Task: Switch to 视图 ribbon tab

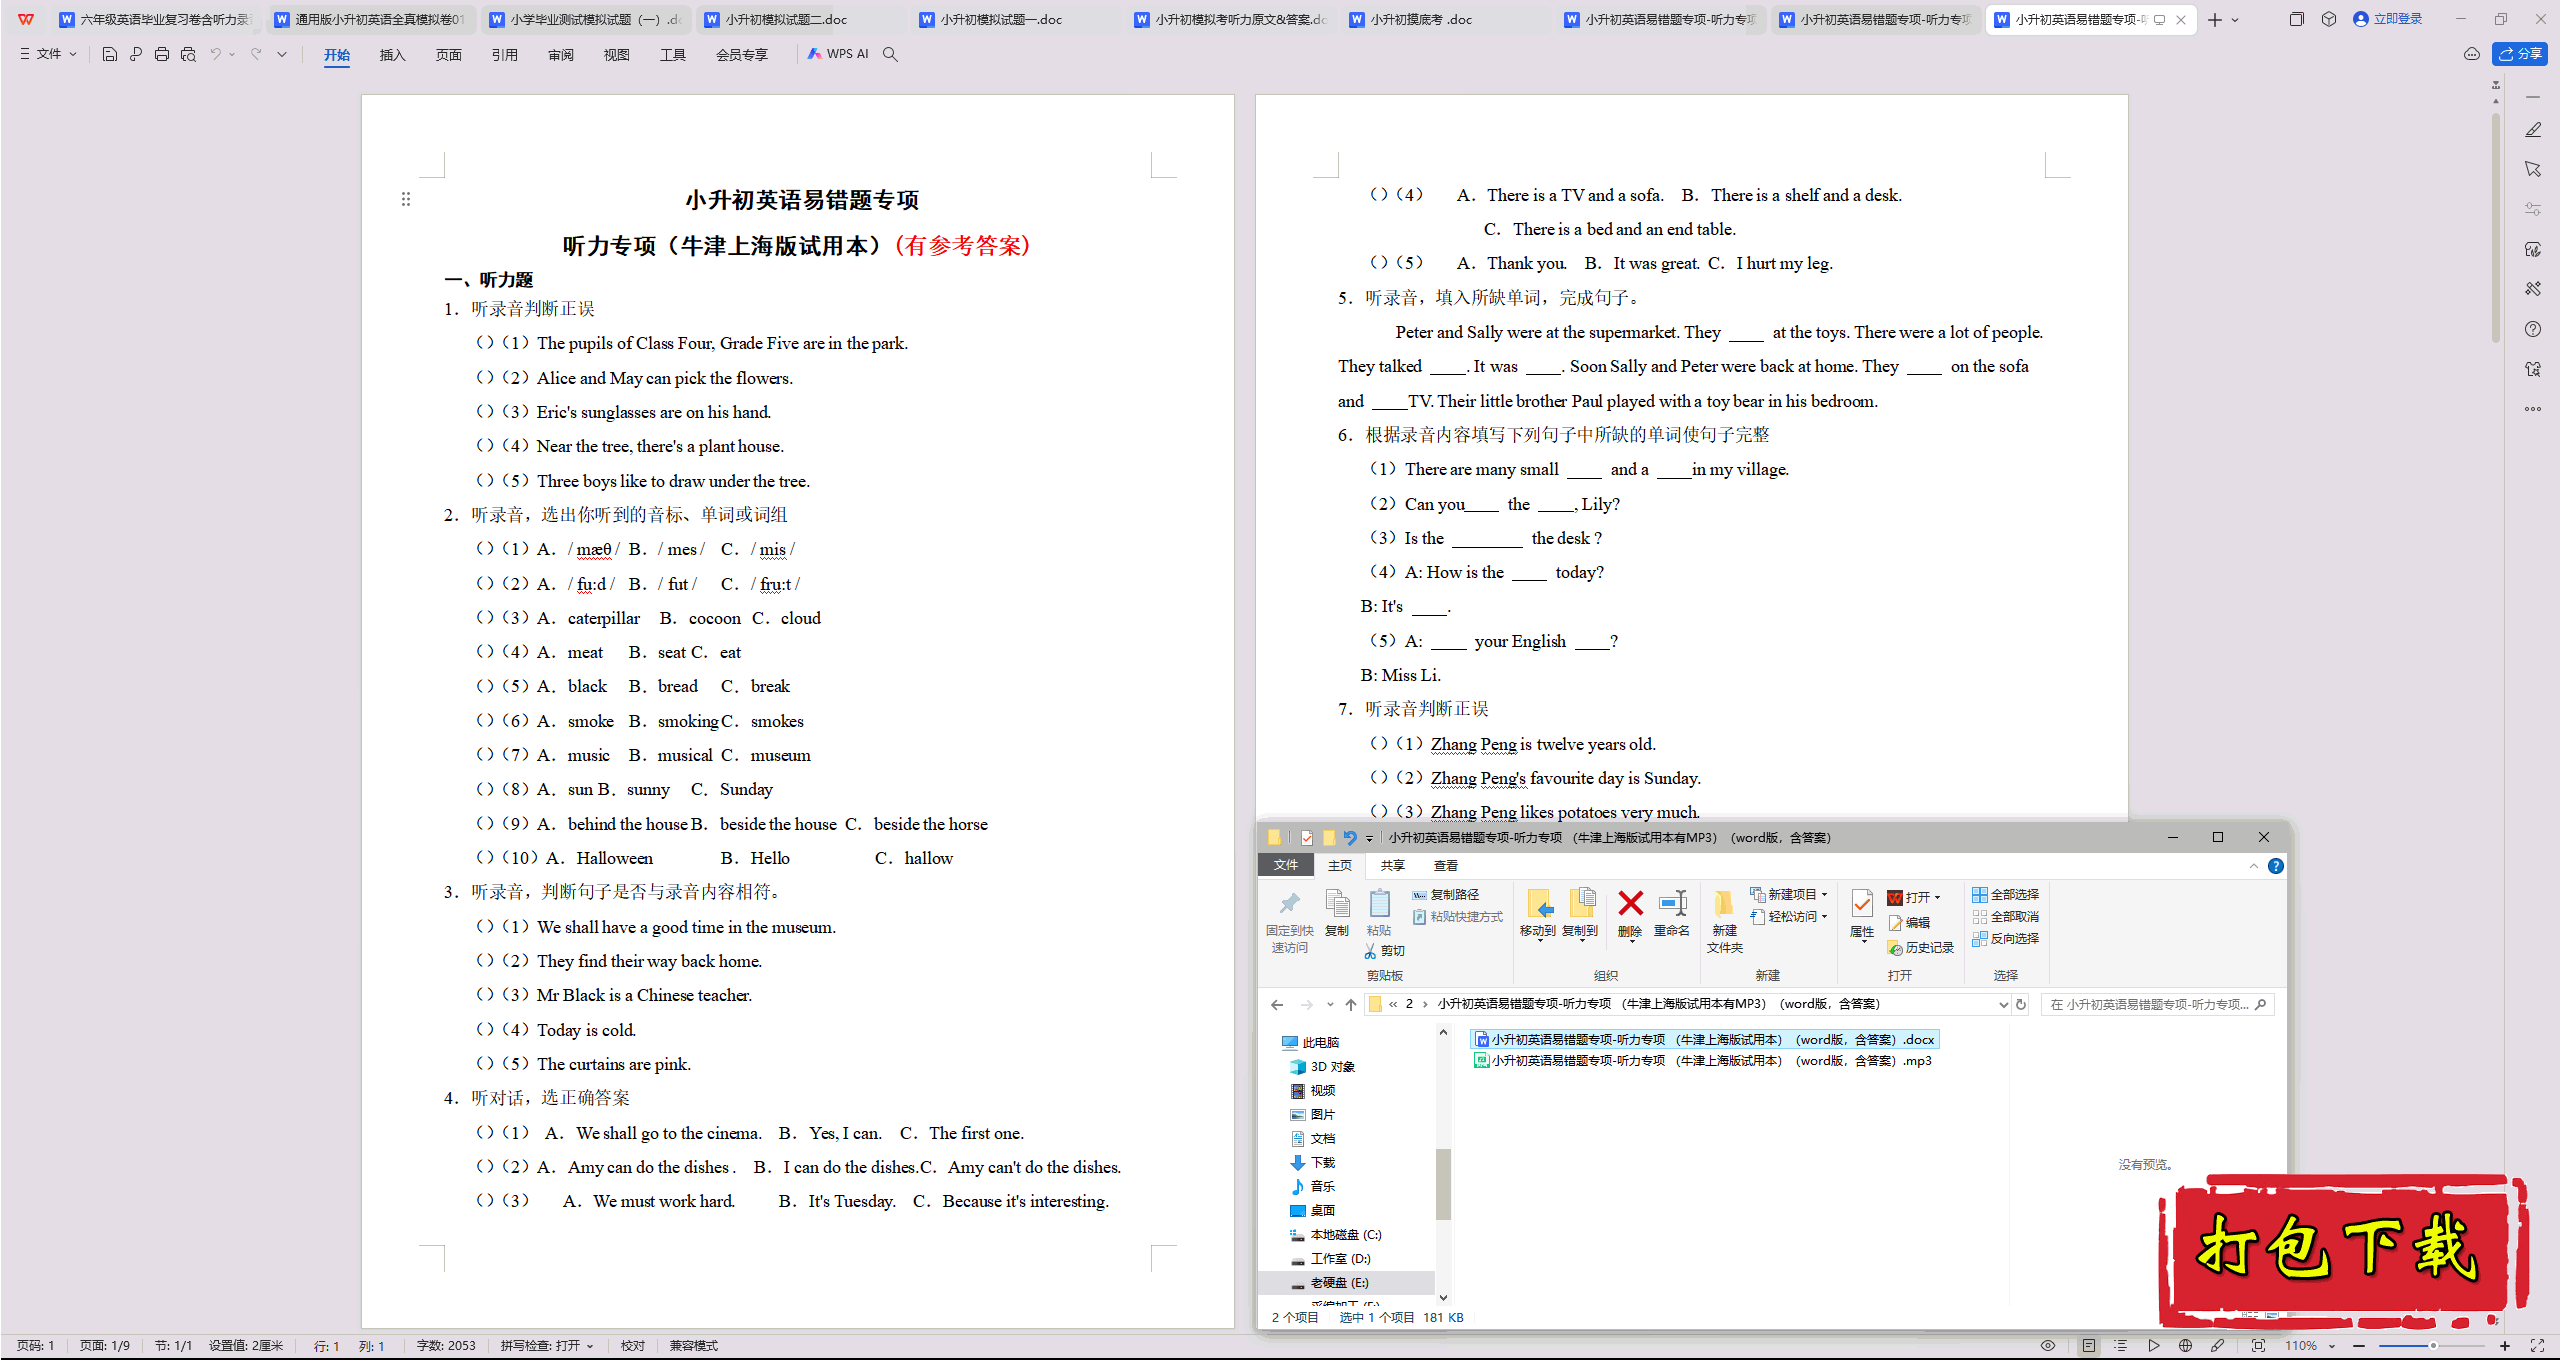Action: coord(616,55)
